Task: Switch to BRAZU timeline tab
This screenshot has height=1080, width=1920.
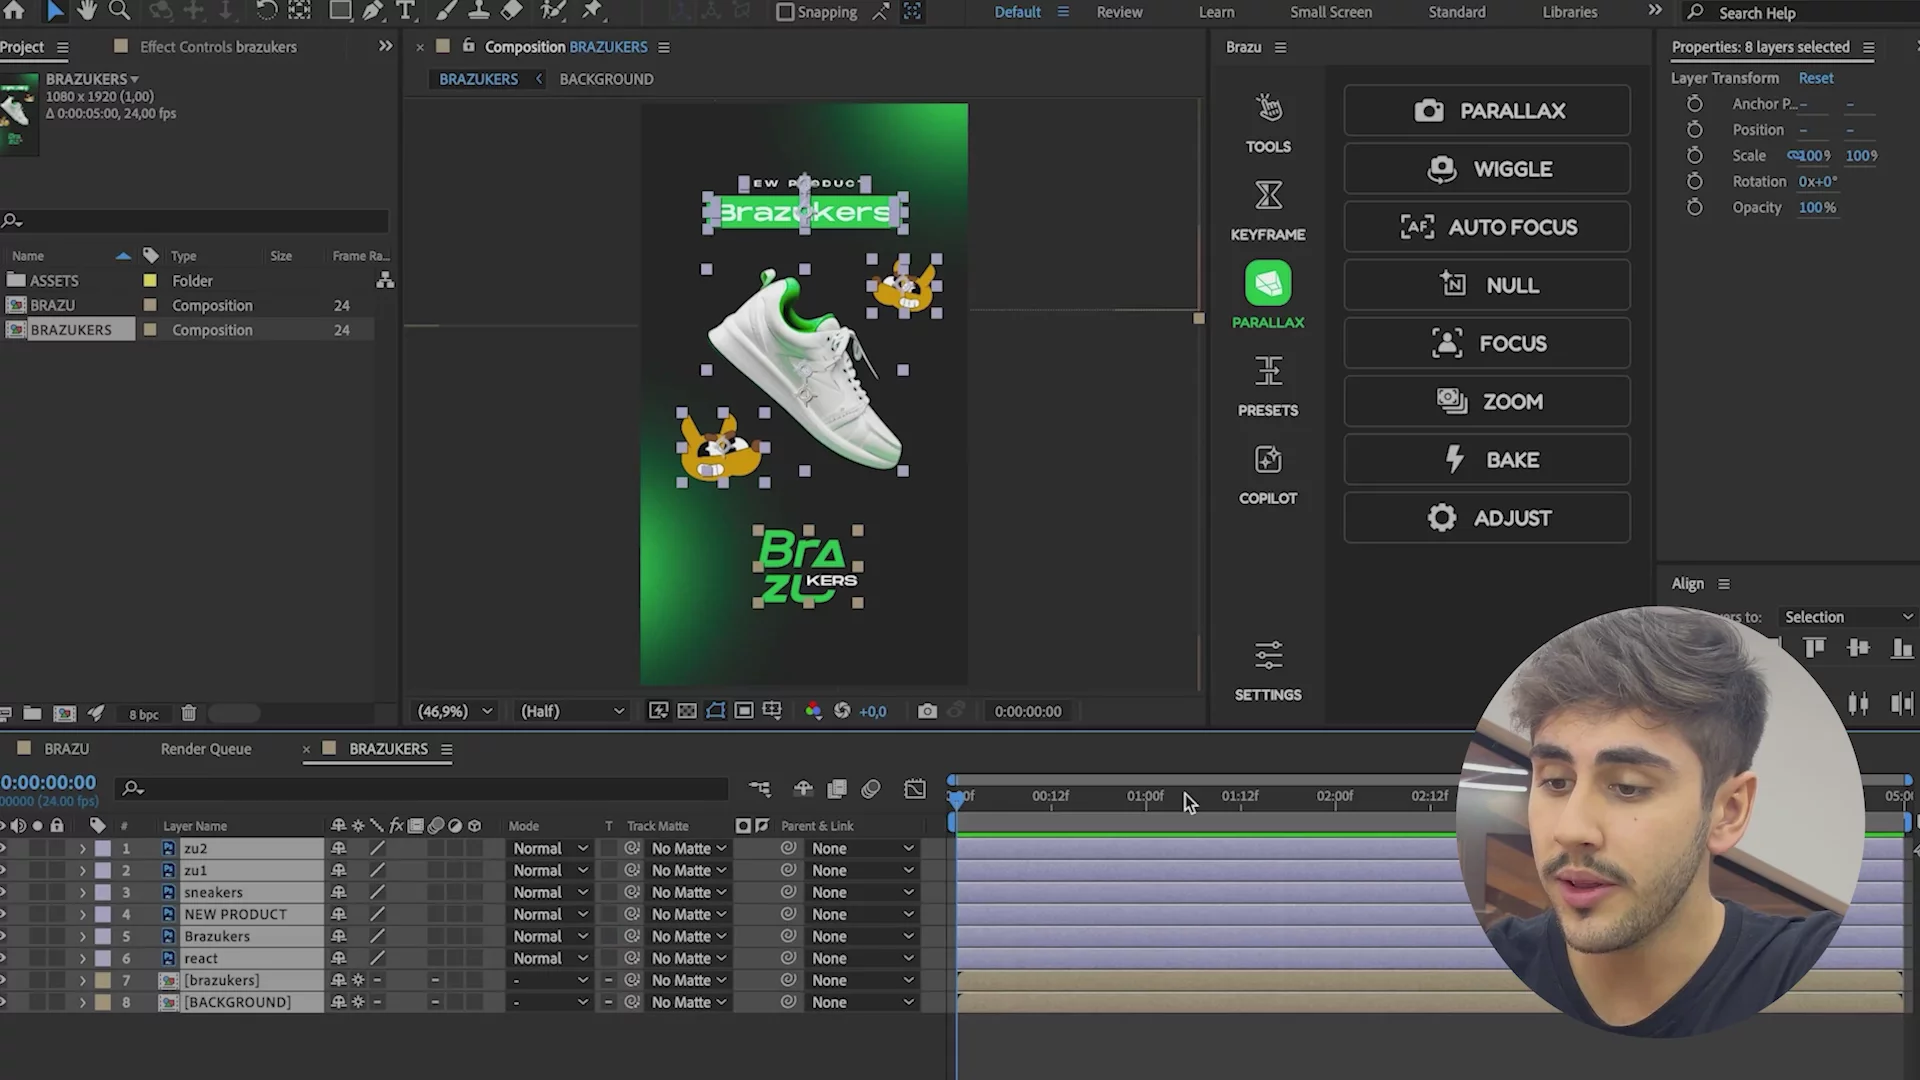Action: click(x=66, y=749)
